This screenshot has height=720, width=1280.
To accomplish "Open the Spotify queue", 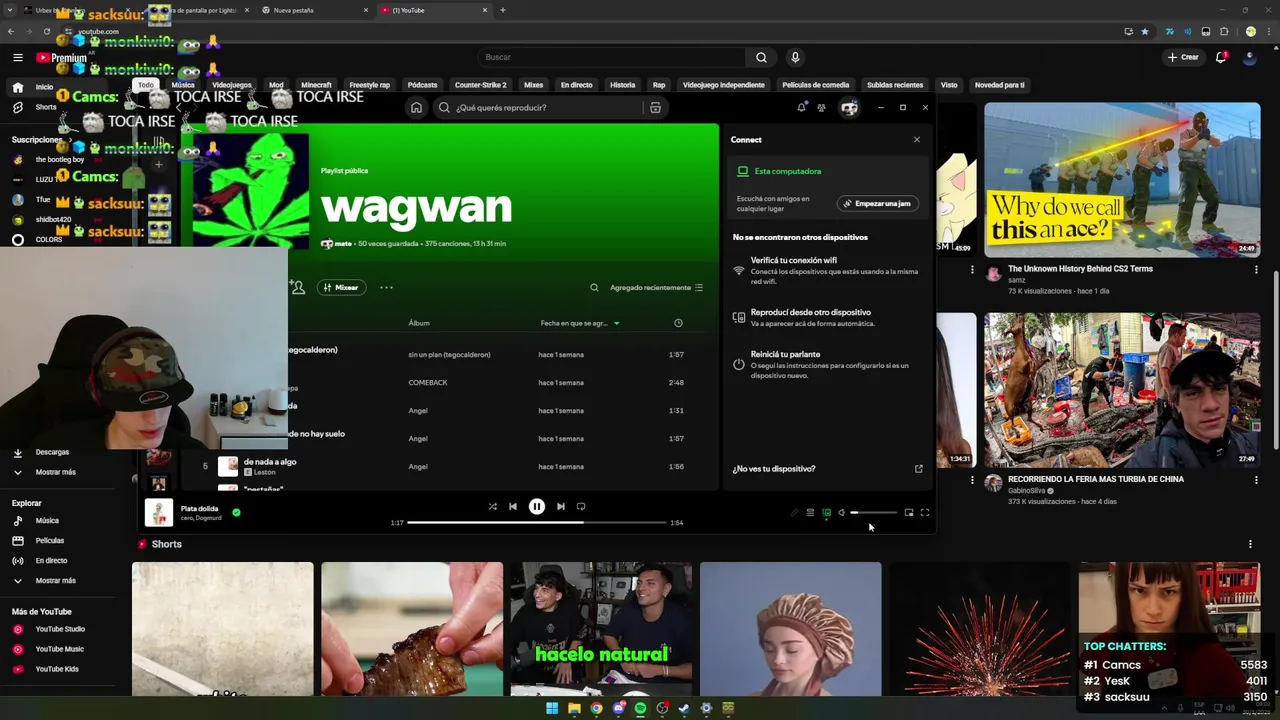I will 810,513.
